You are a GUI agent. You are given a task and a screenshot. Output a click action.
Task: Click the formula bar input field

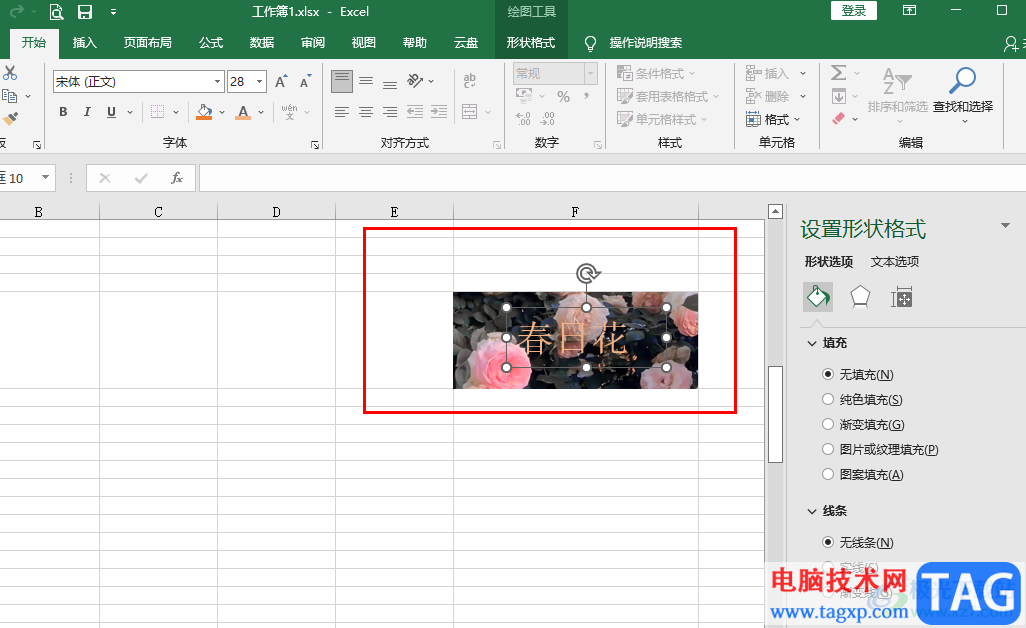(612, 178)
